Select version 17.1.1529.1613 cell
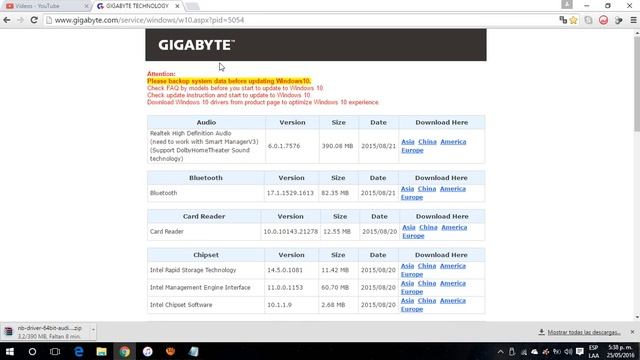This screenshot has width=640, height=360. click(290, 193)
